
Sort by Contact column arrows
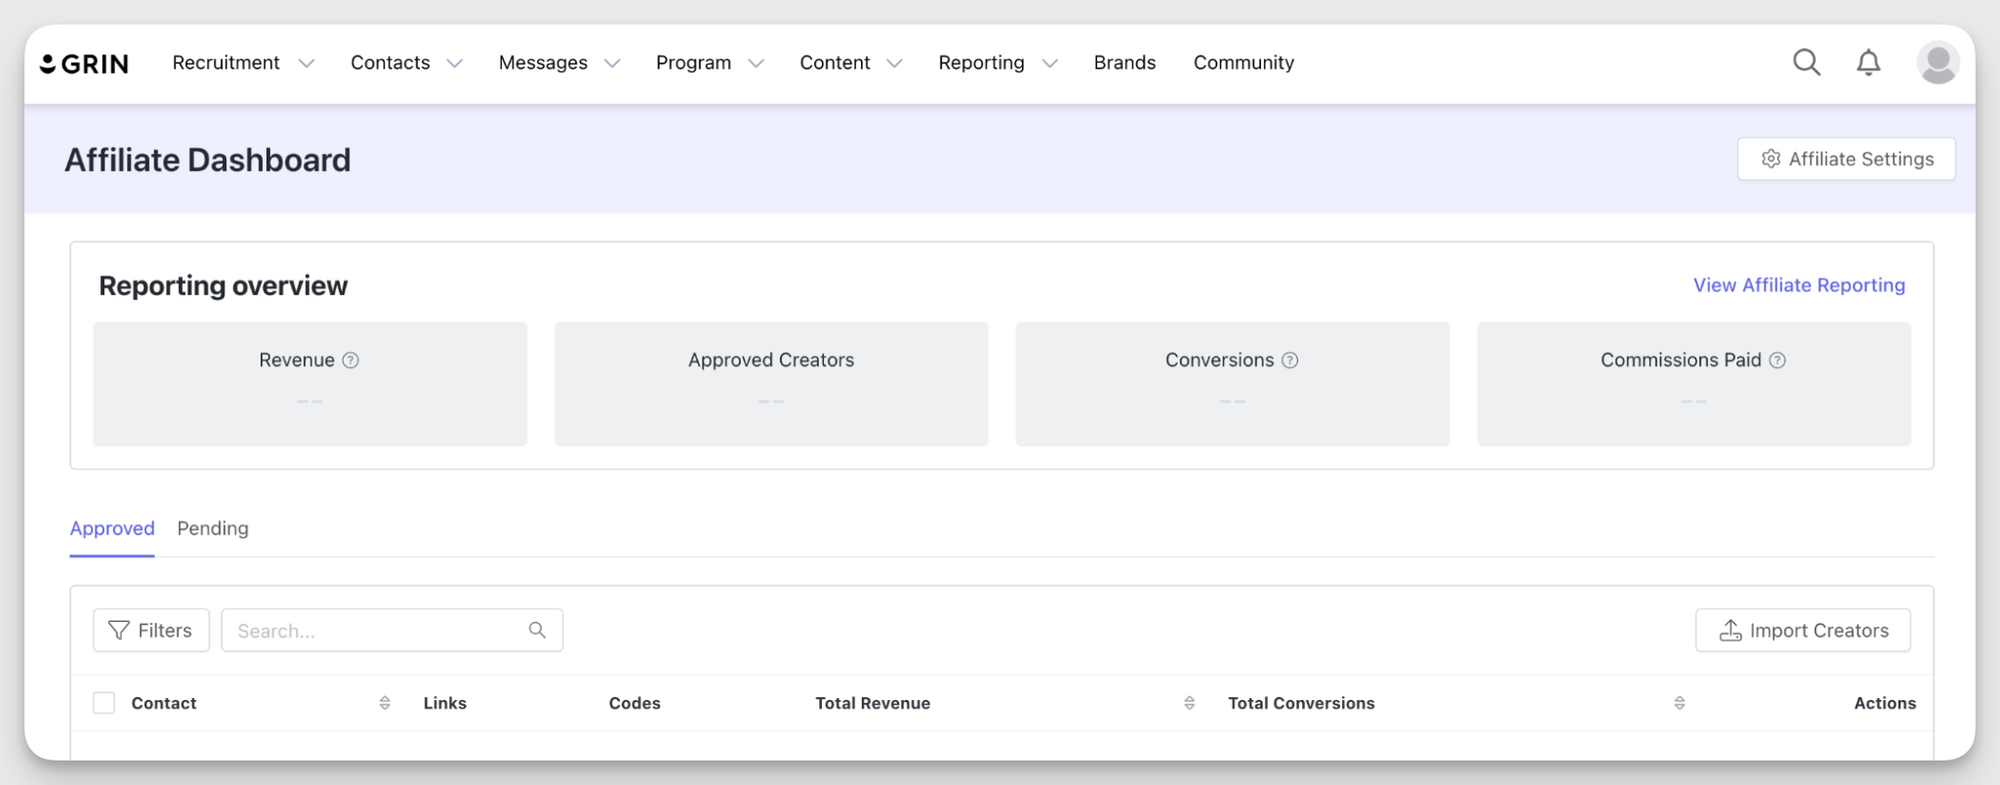(385, 703)
